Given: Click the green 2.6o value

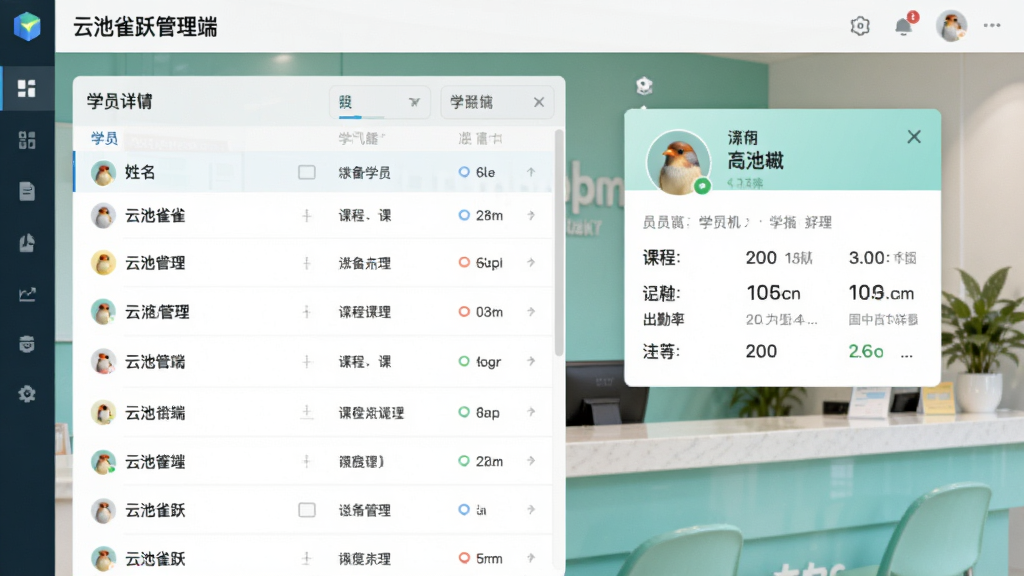Looking at the screenshot, I should click(x=865, y=351).
